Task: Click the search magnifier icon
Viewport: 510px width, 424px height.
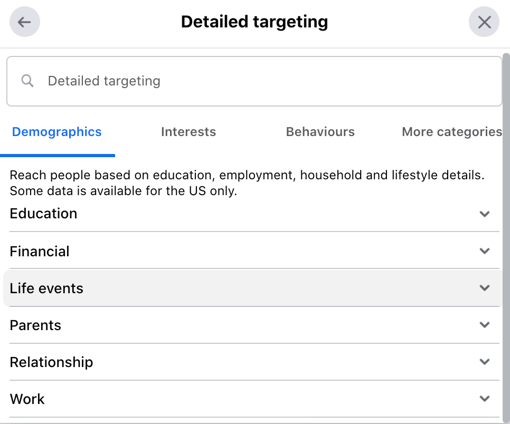Action: click(27, 81)
